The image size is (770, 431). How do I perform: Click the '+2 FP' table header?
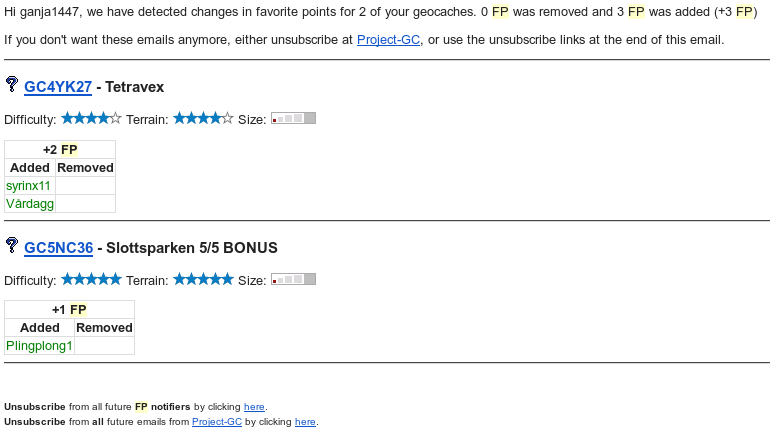pyautogui.click(x=60, y=150)
